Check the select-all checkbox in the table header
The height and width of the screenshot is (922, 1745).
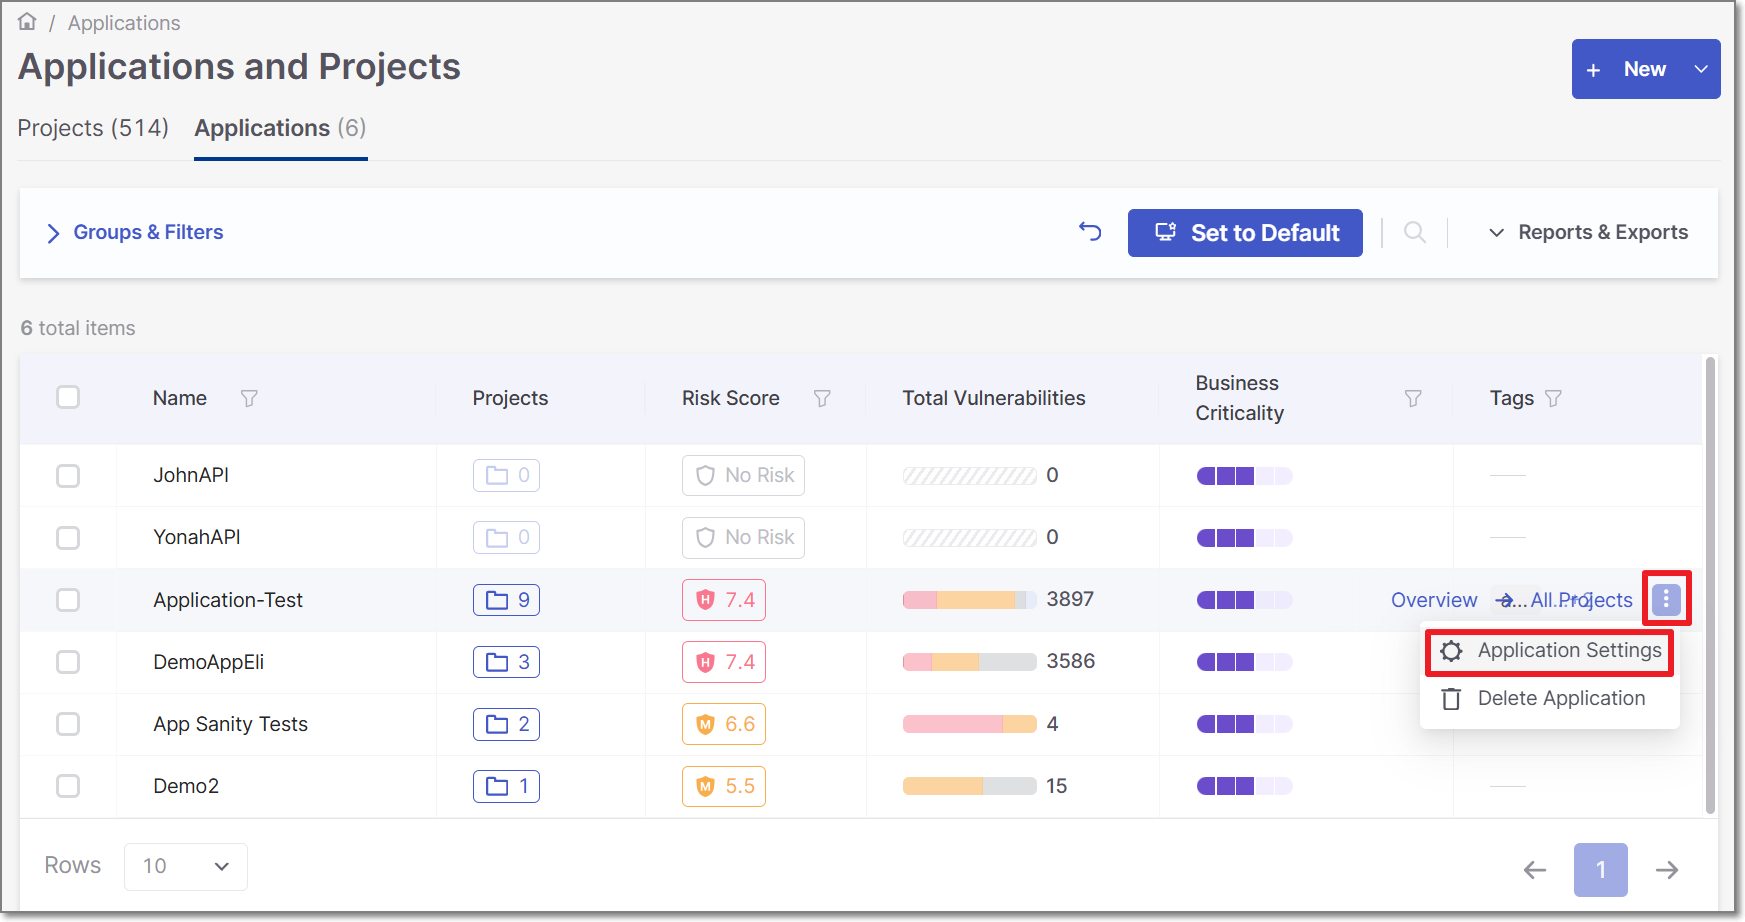tap(67, 397)
